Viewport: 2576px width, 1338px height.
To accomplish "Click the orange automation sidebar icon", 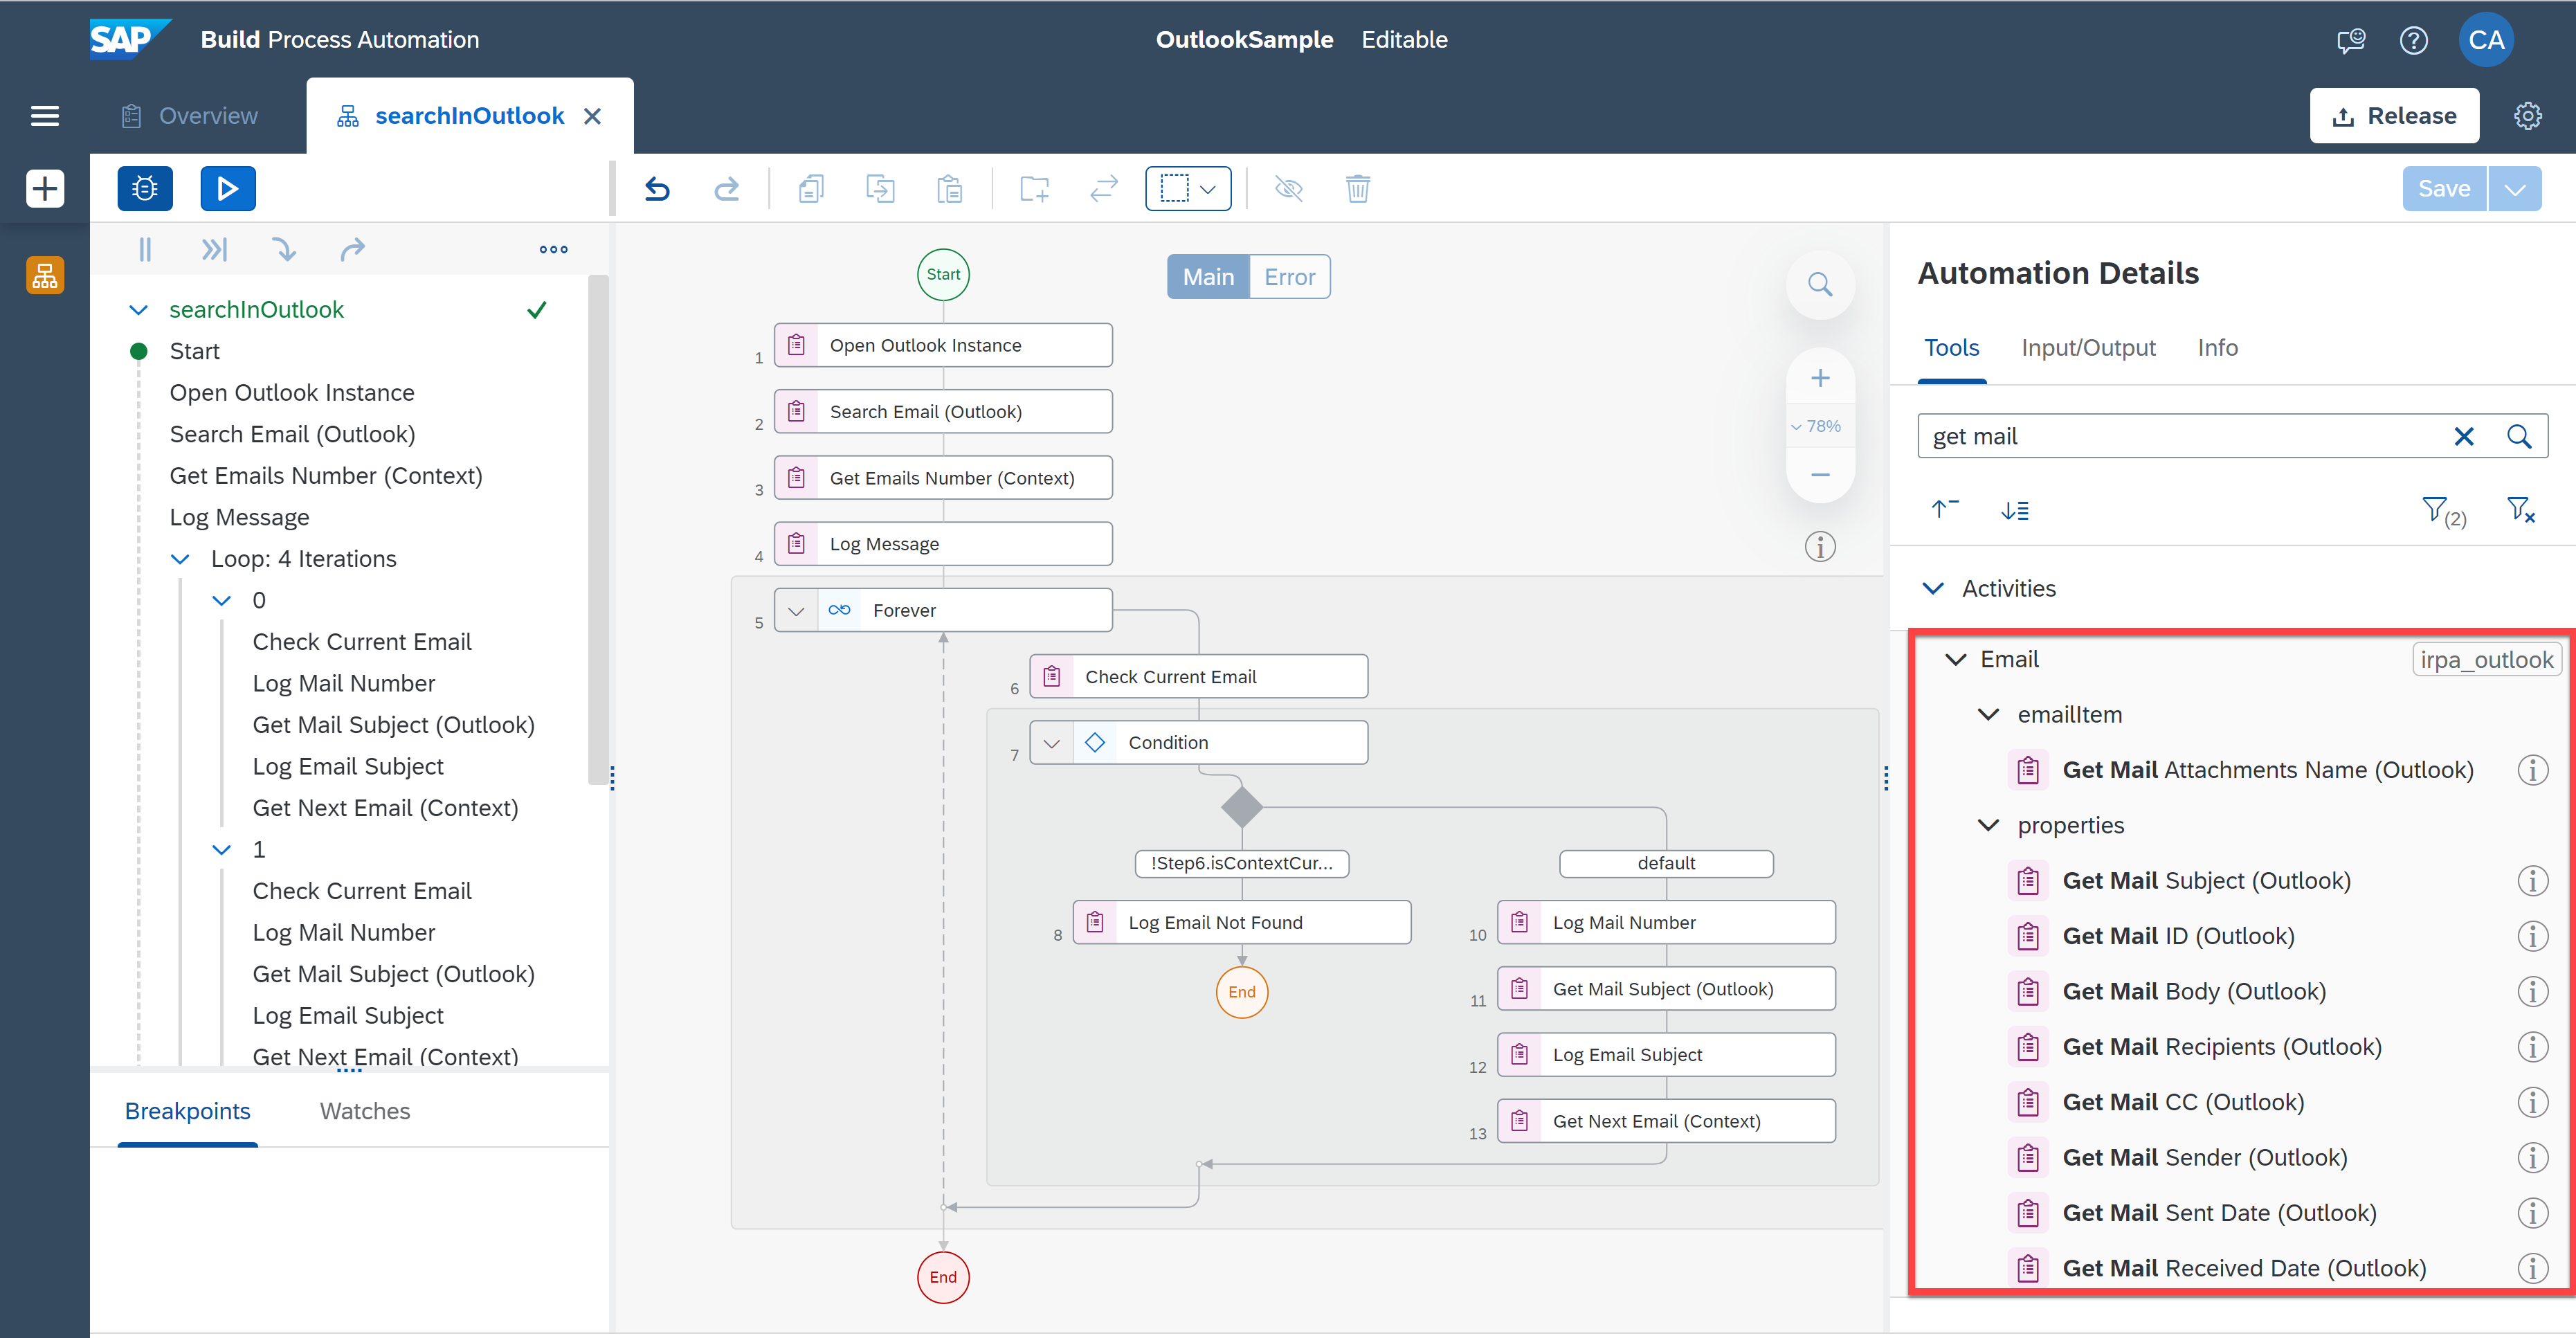I will coord(45,275).
